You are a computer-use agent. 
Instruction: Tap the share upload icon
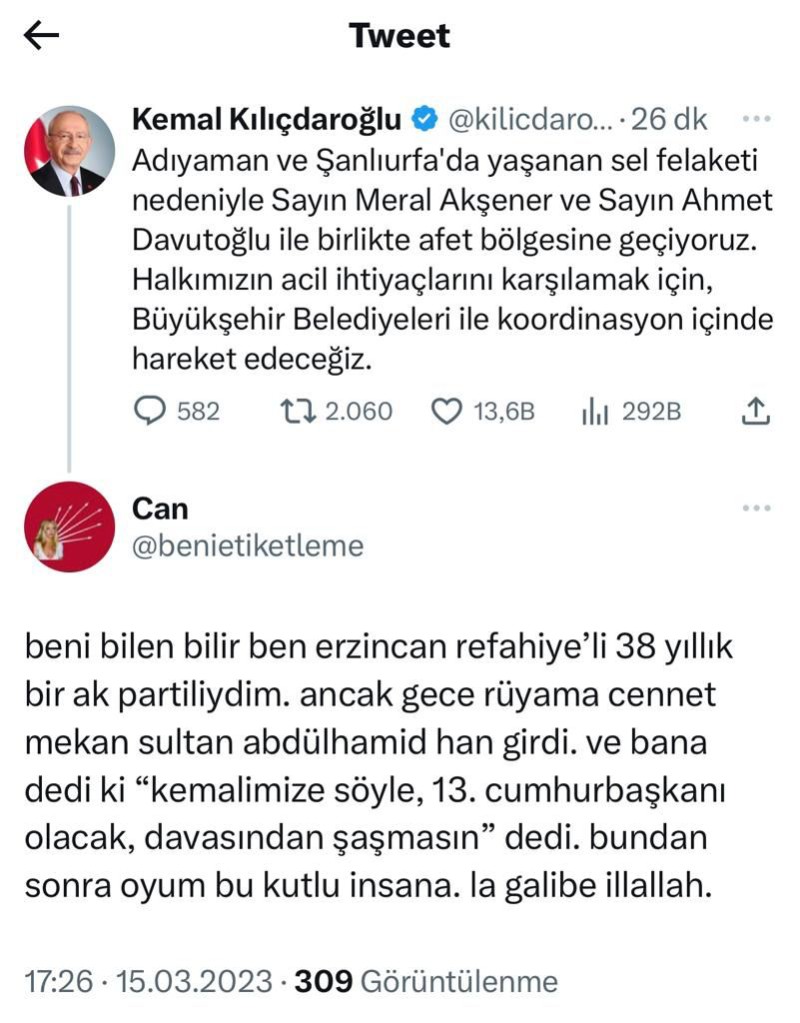[x=757, y=411]
